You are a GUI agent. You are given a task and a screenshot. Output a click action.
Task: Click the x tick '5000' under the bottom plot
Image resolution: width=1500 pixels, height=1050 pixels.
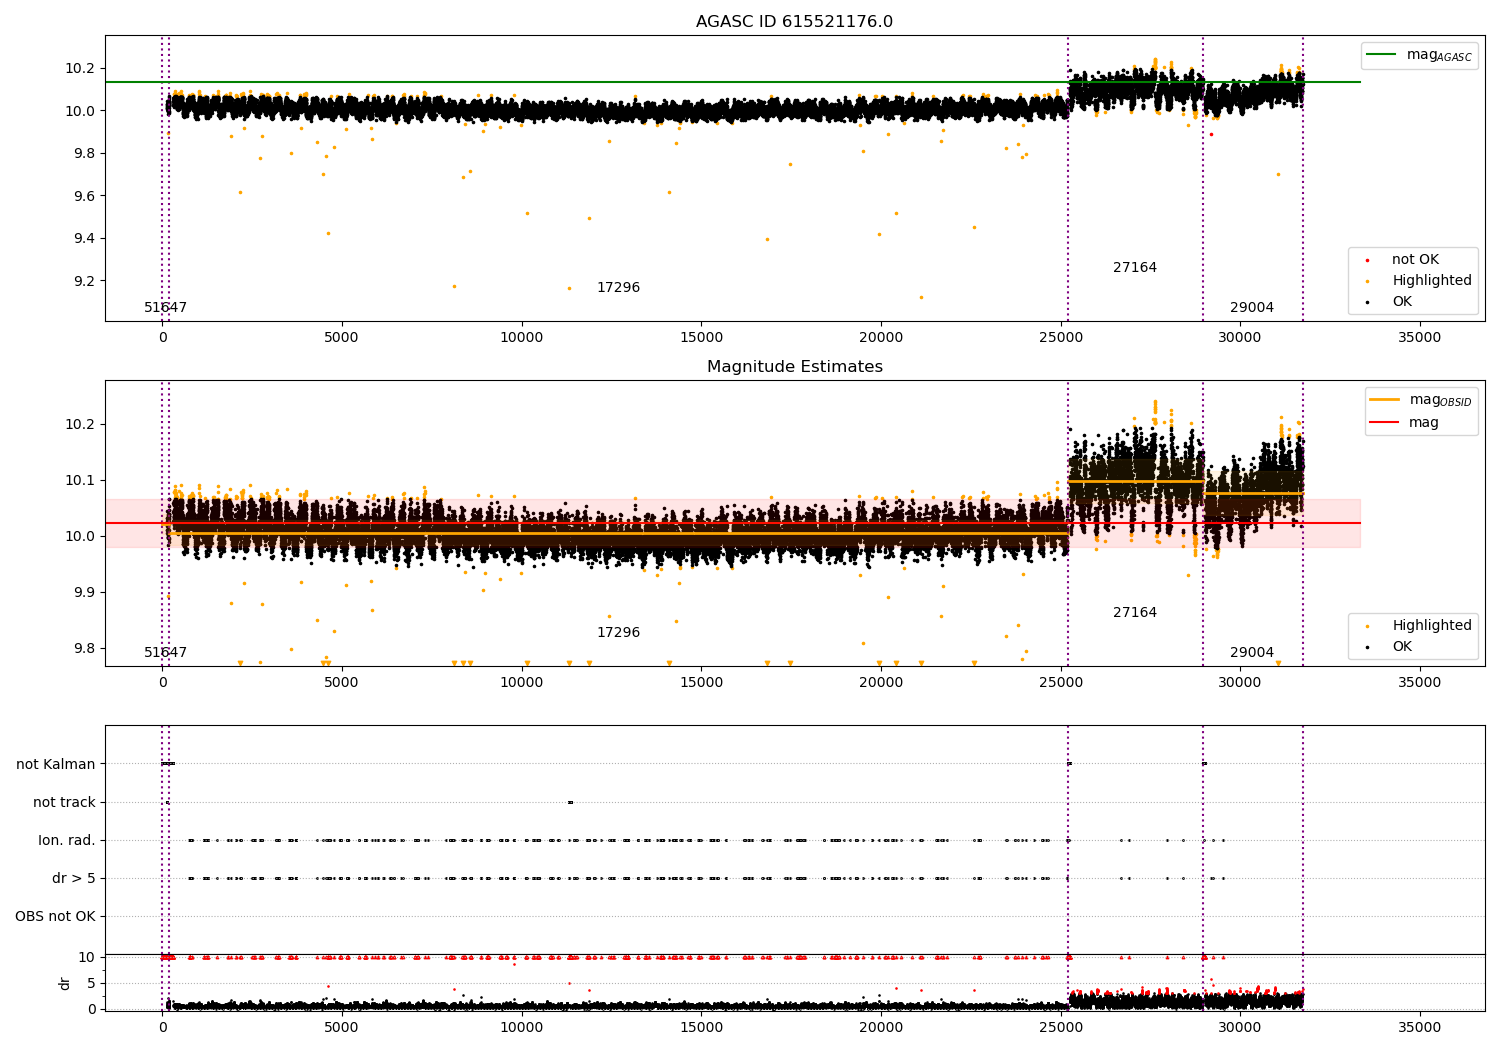(342, 1028)
